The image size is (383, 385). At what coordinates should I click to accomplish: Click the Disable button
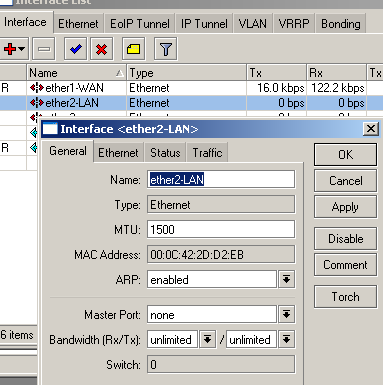(x=345, y=239)
